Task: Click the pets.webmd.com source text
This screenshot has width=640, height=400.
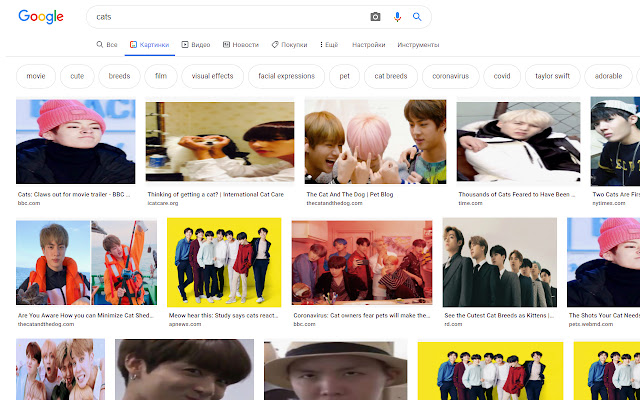Action: click(x=591, y=324)
